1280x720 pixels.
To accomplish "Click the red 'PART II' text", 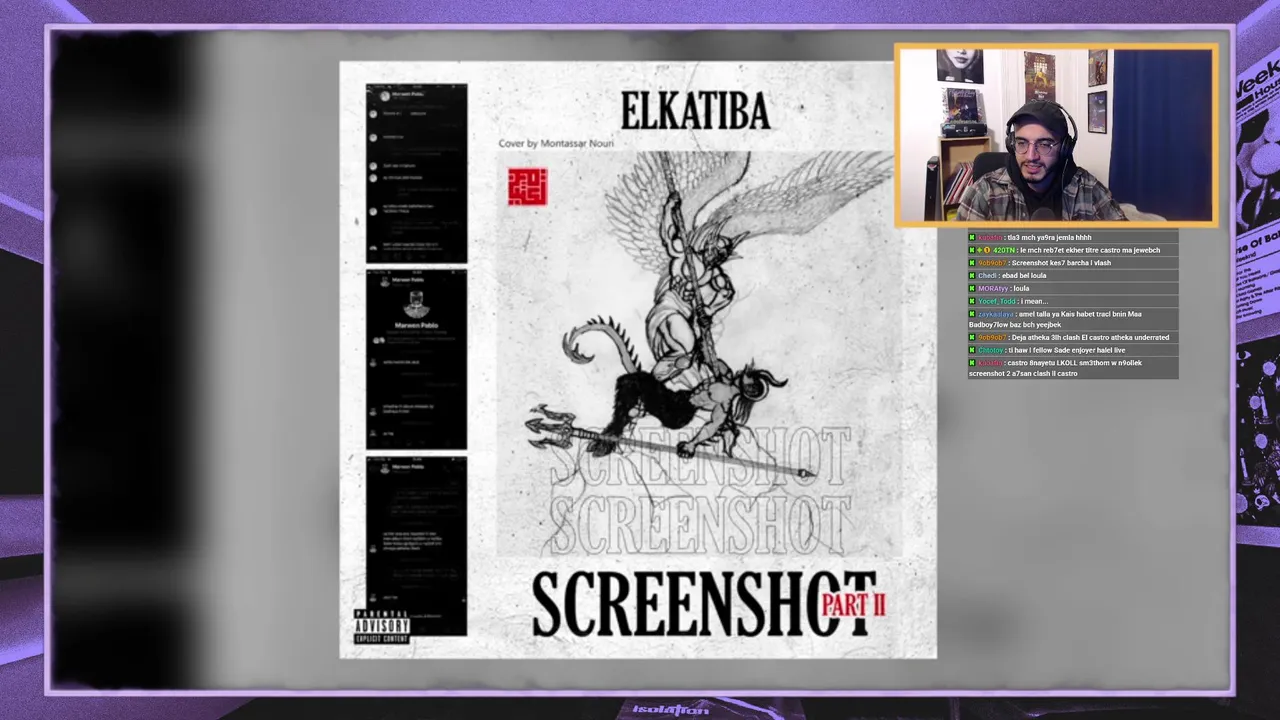I will (854, 604).
